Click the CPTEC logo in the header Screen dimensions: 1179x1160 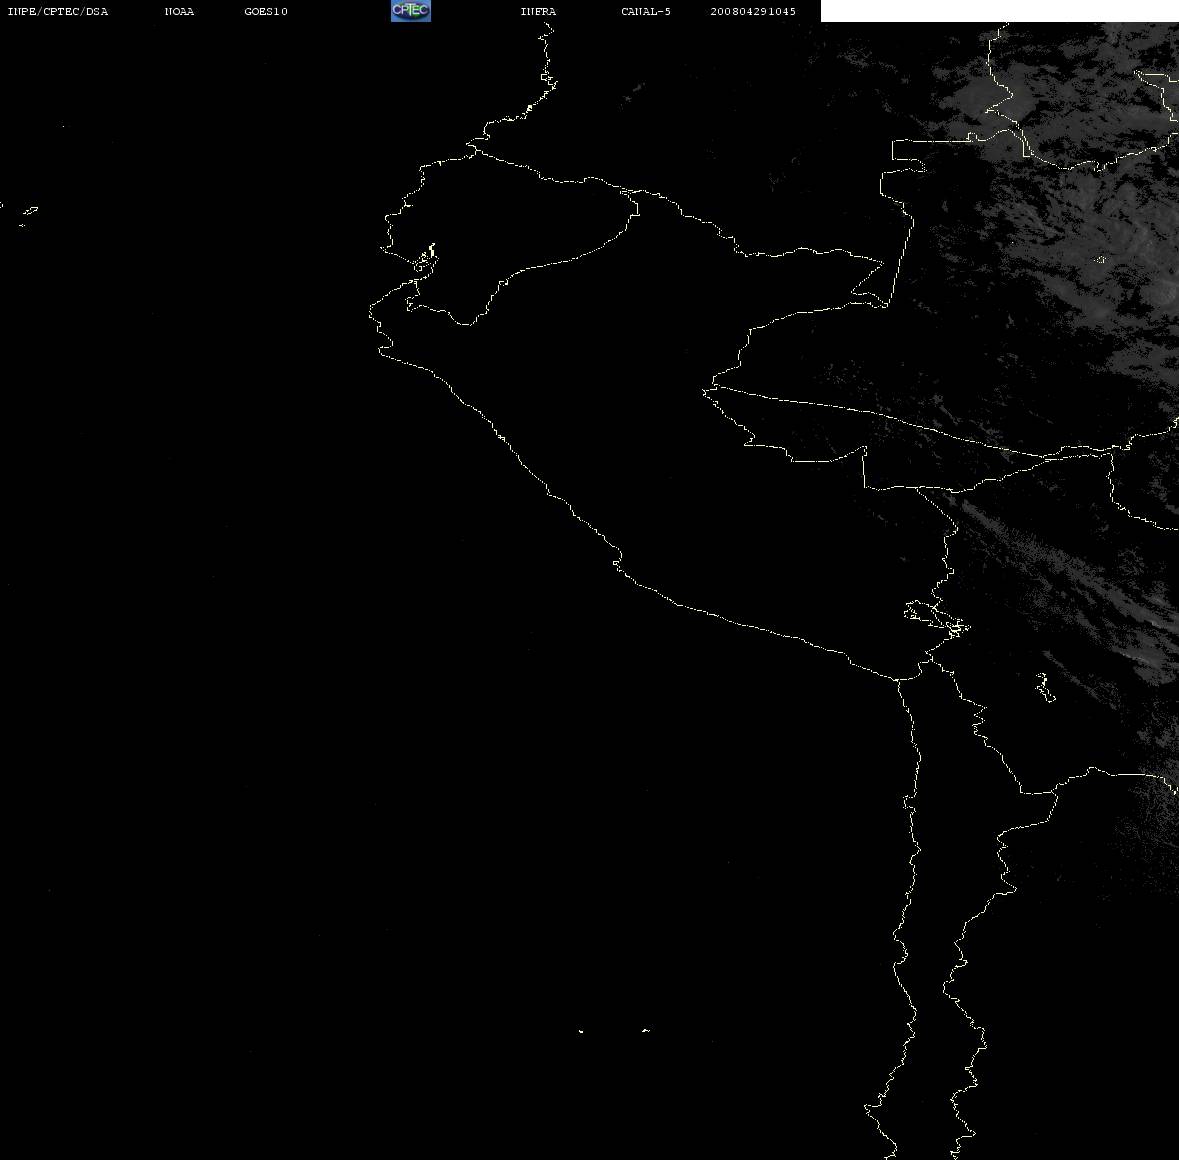411,11
